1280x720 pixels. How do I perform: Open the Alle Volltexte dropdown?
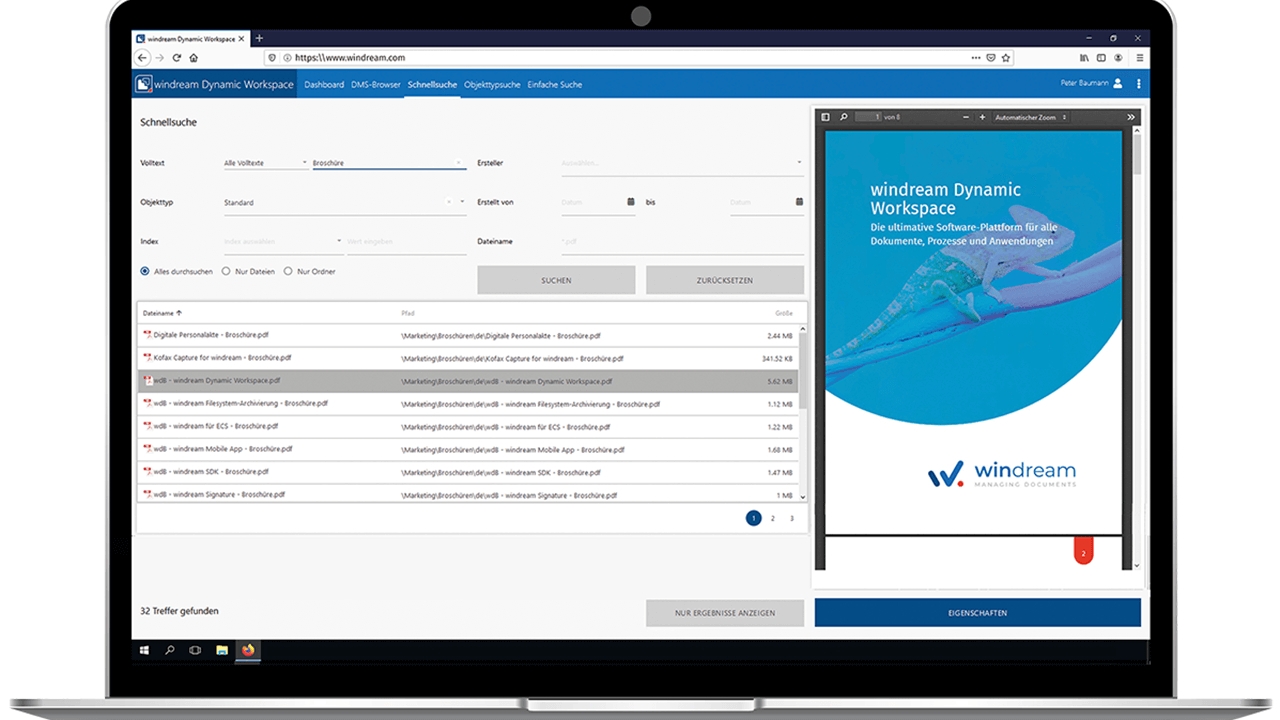(x=266, y=162)
